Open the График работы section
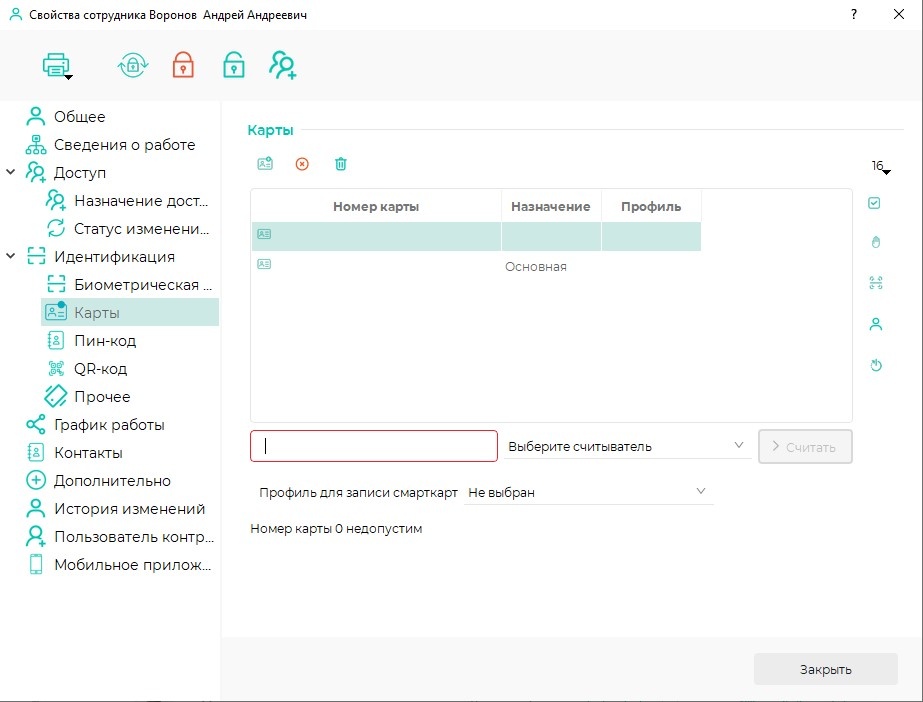 [109, 425]
